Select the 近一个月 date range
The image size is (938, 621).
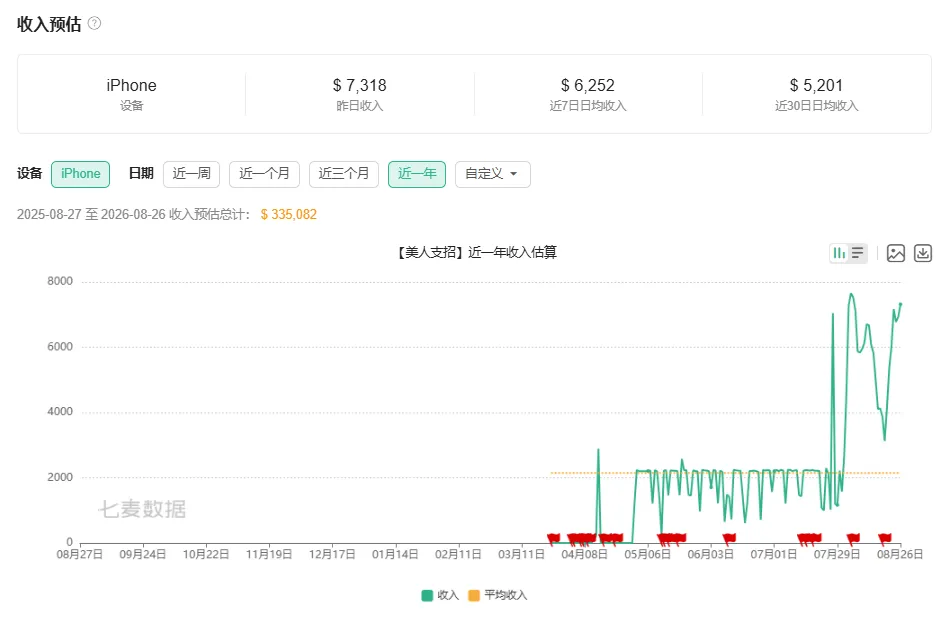264,174
